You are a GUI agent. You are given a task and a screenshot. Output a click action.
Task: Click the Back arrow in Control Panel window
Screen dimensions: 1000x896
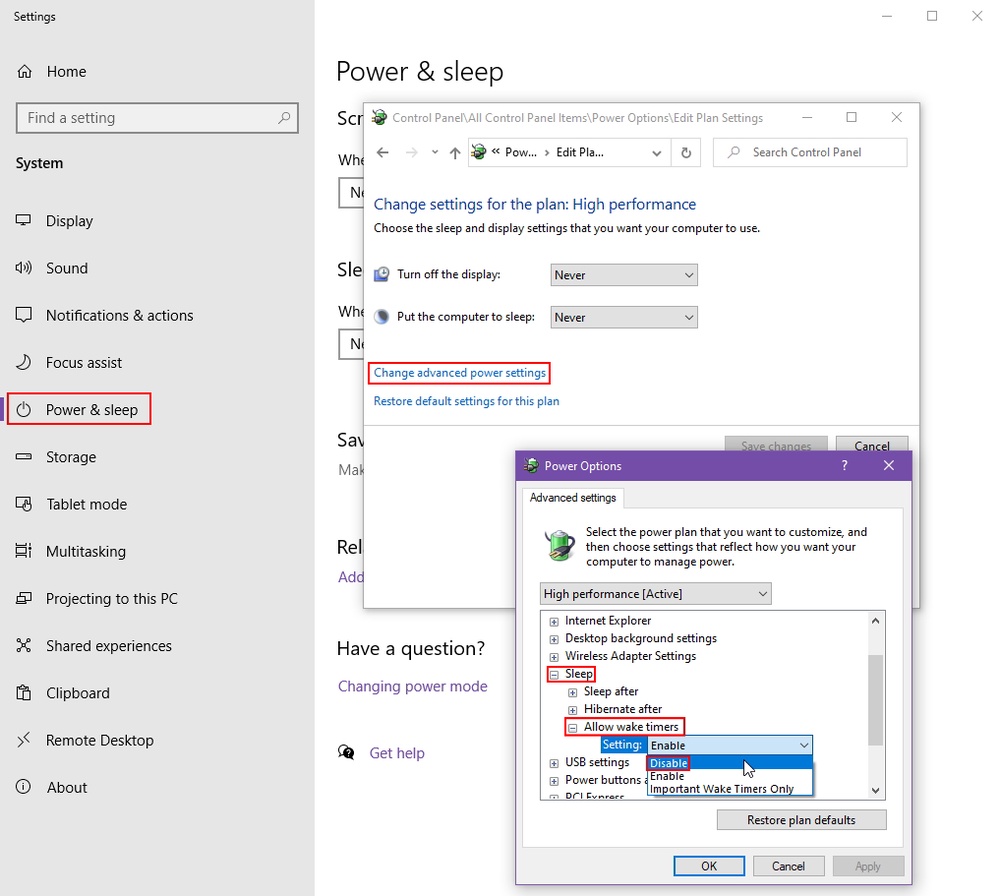tap(383, 152)
